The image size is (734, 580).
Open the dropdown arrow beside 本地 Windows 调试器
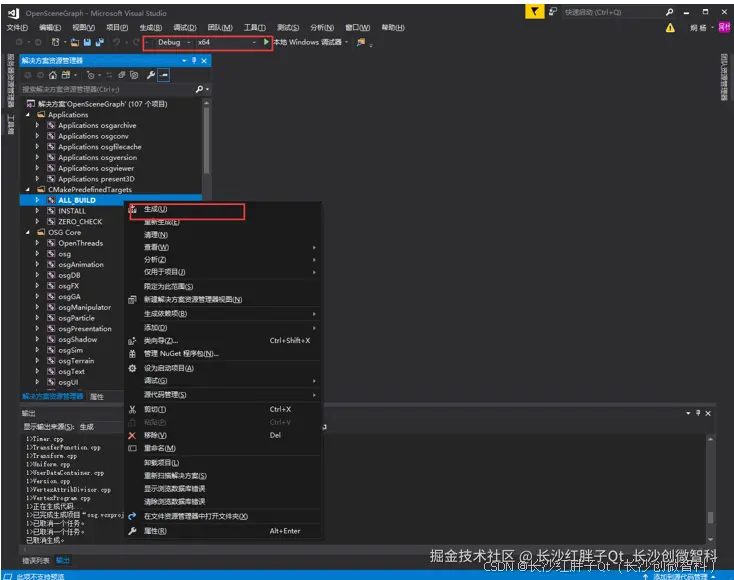(x=346, y=42)
